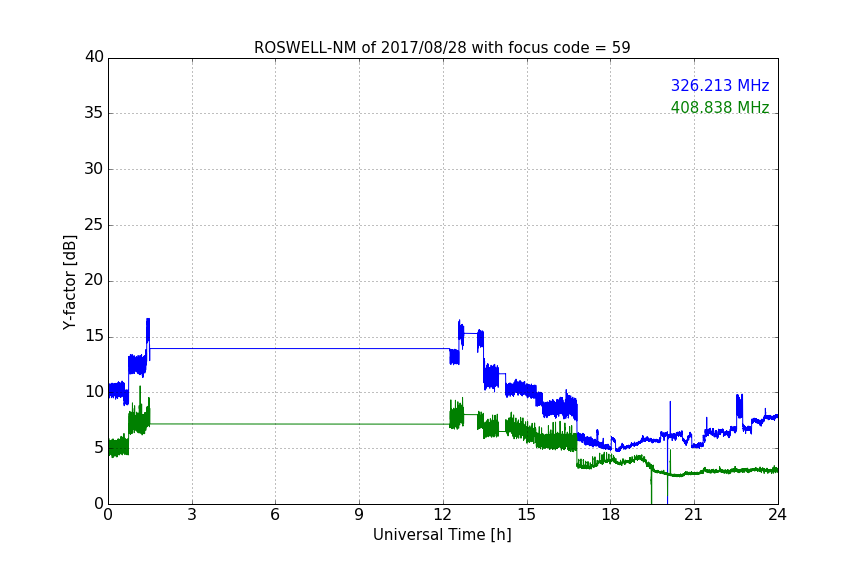Click the 'Universal Time [h]' axis label

point(442,535)
